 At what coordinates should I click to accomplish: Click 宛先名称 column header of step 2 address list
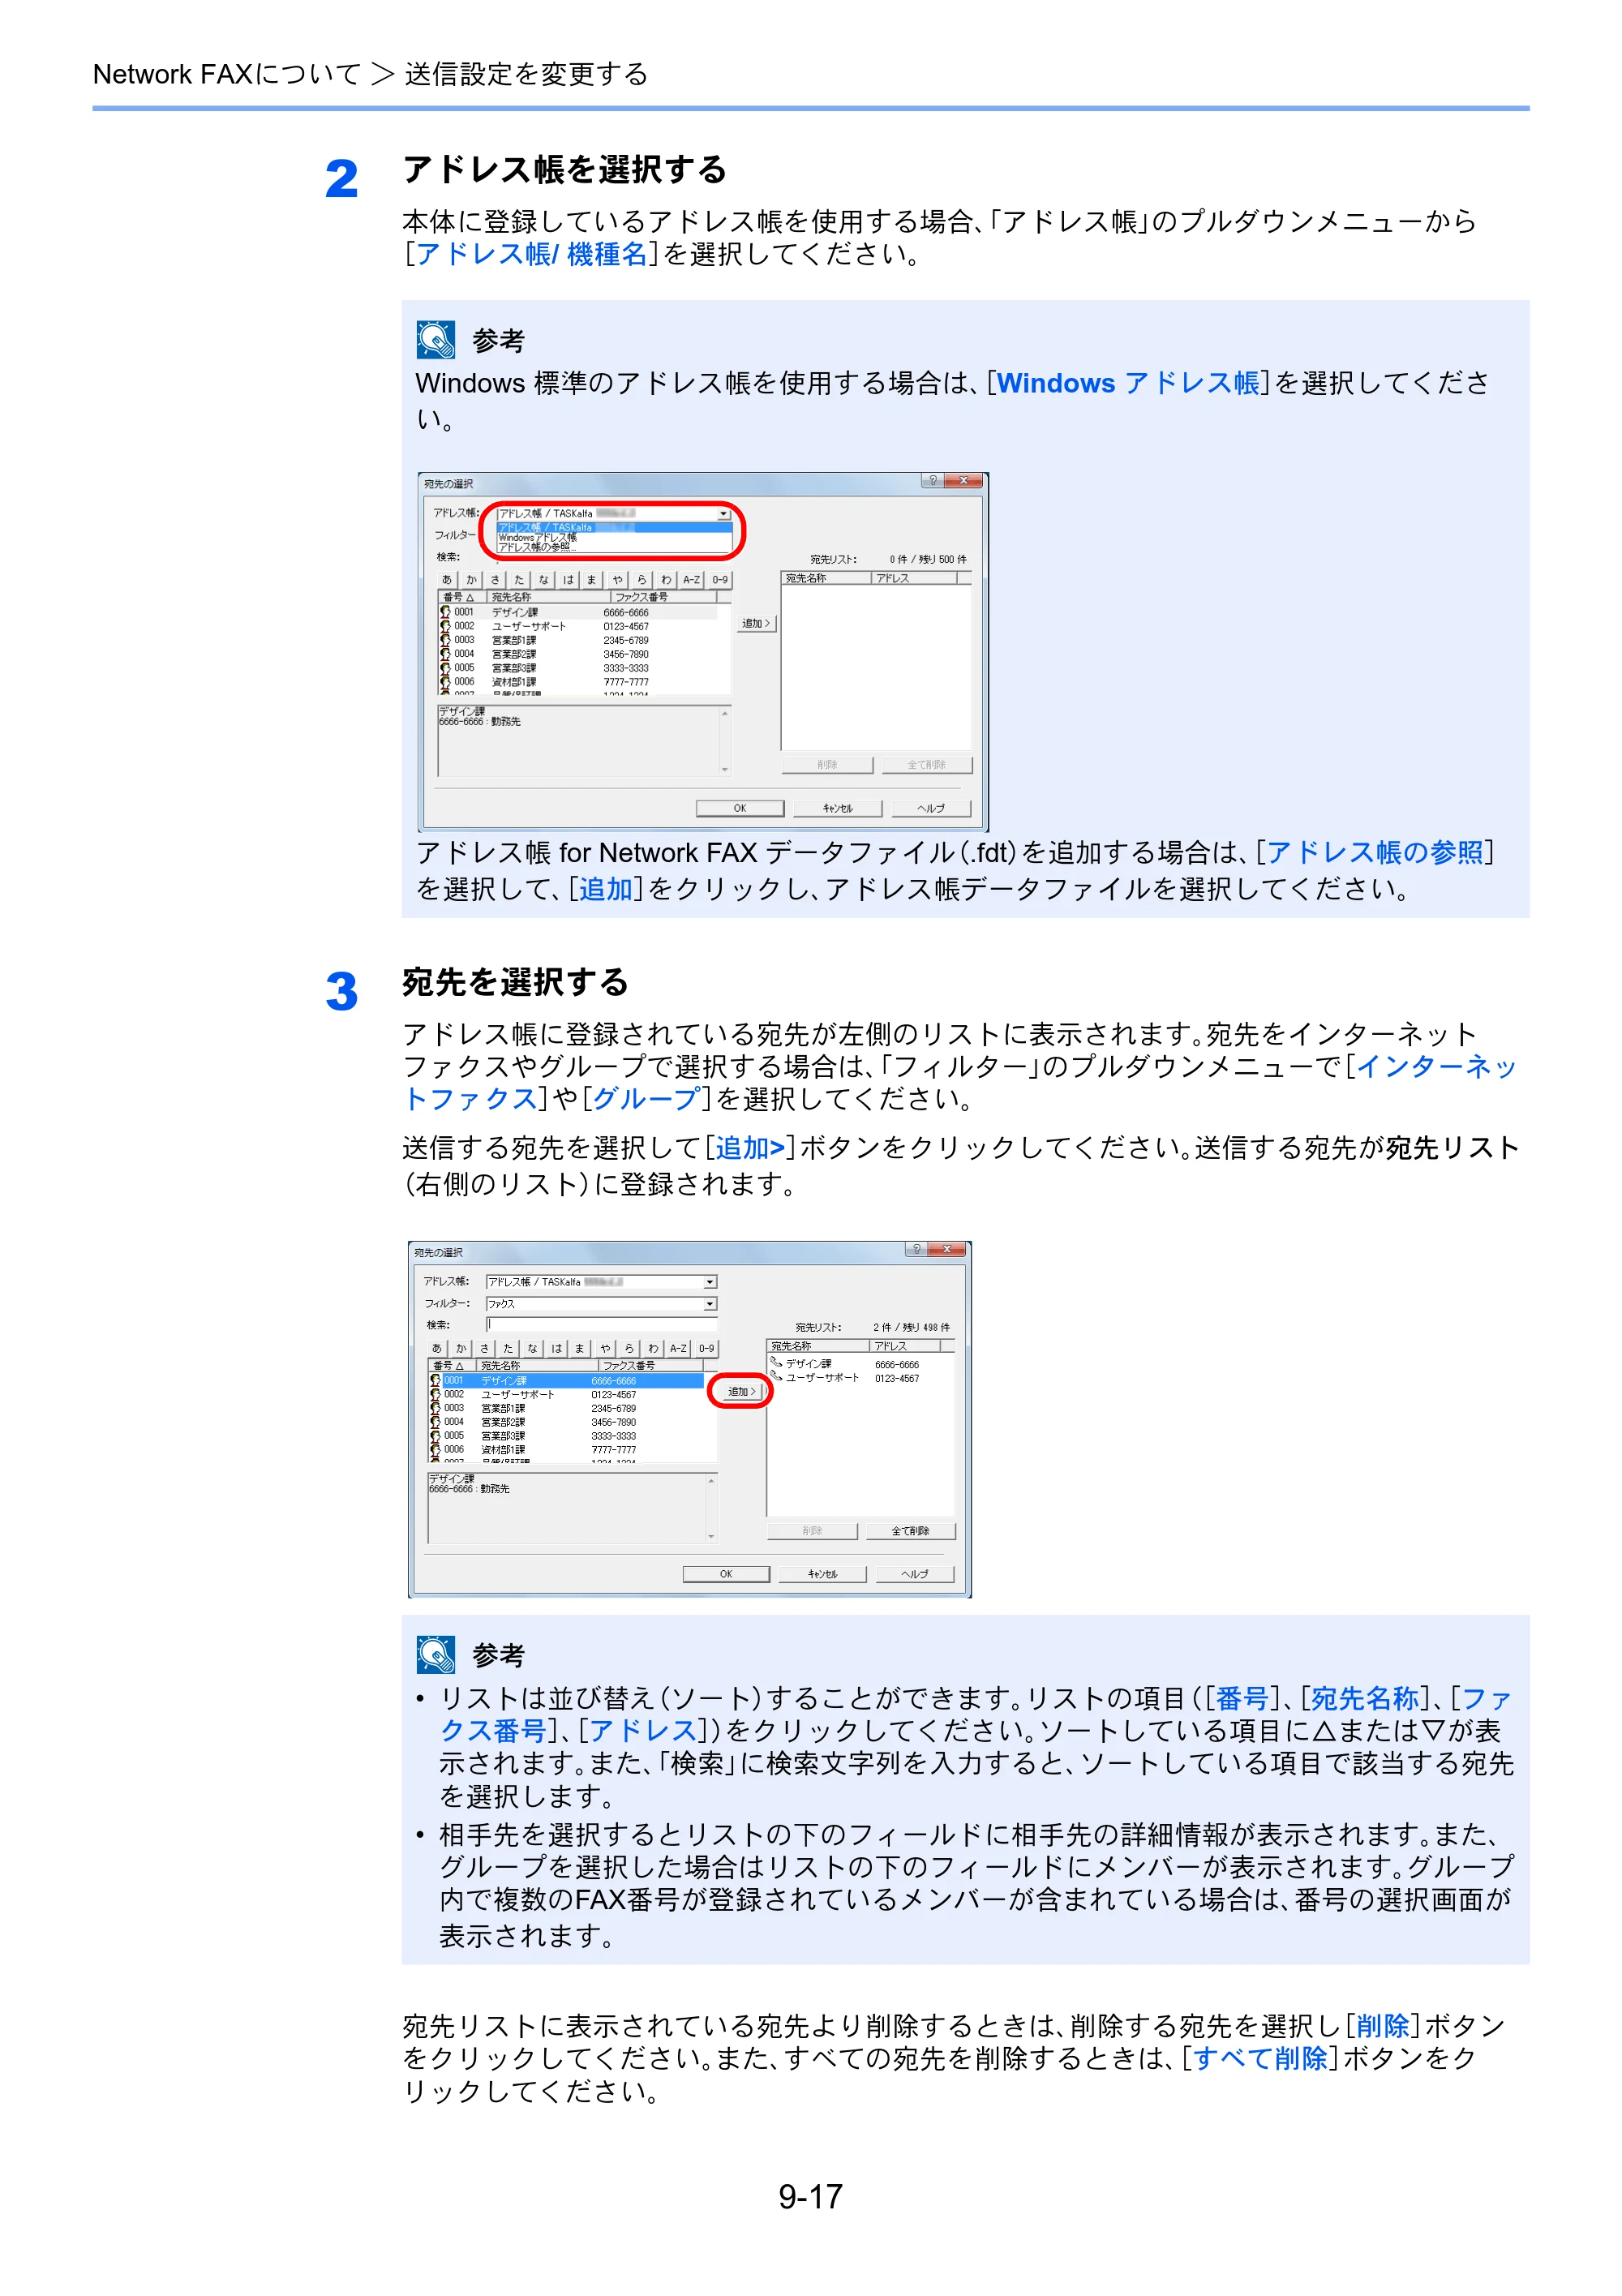(x=548, y=597)
